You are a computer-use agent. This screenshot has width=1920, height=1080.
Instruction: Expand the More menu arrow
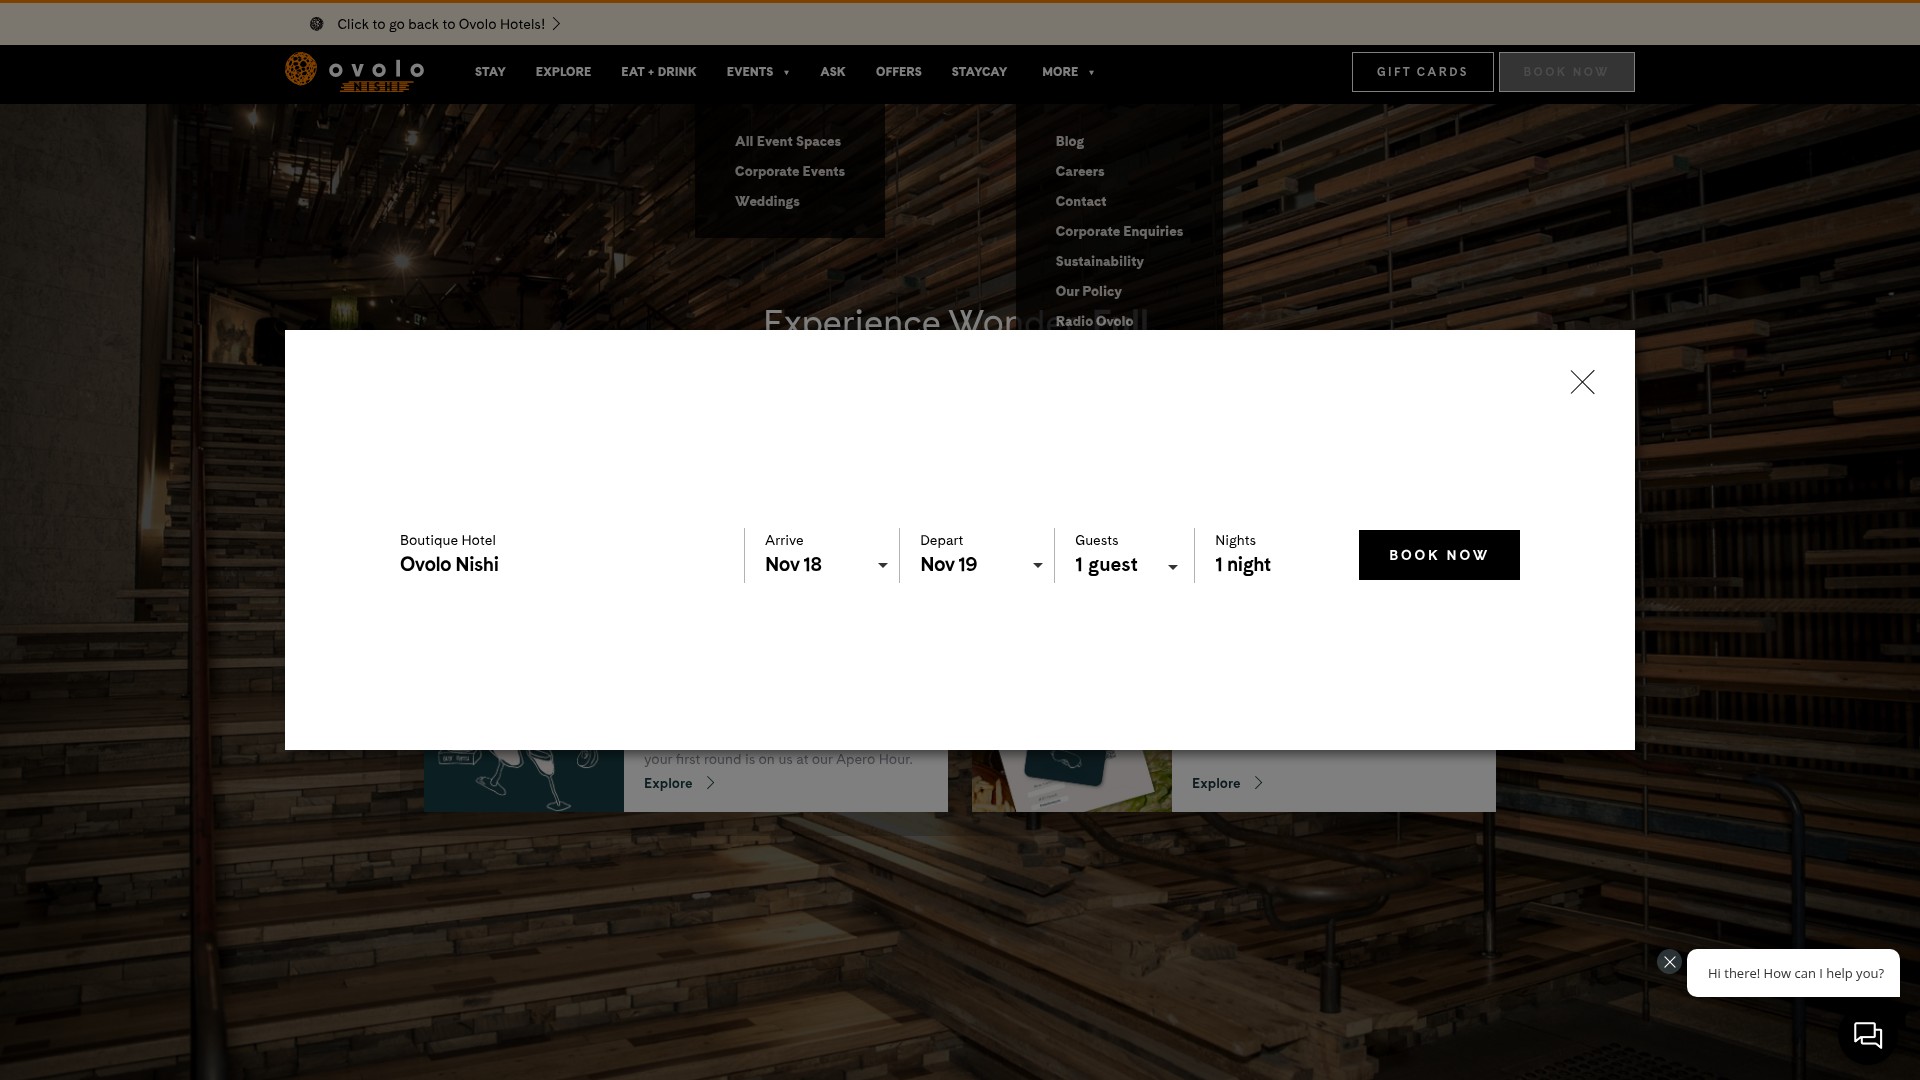pos(1091,73)
